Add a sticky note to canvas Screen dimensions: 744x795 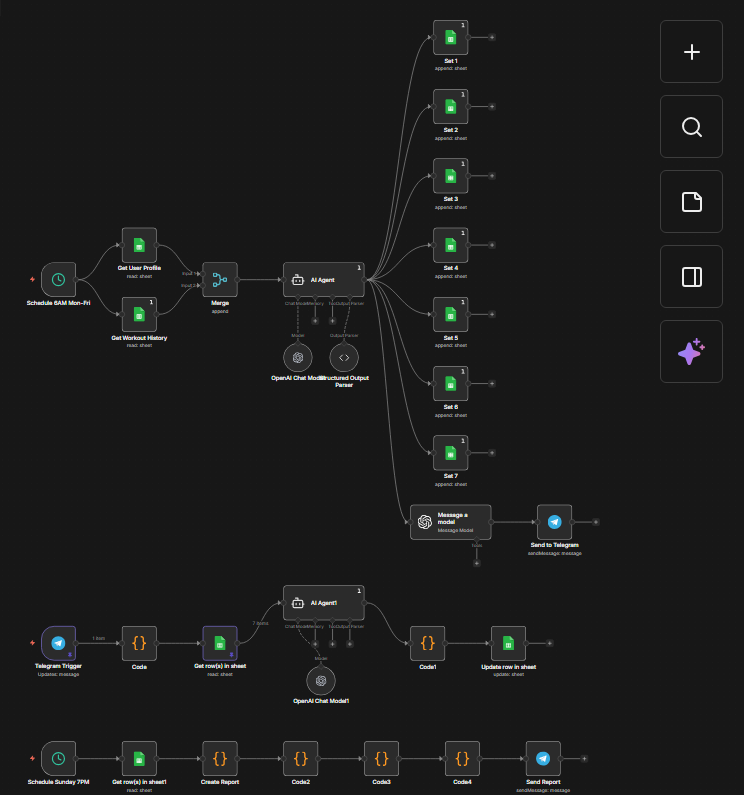[691, 202]
